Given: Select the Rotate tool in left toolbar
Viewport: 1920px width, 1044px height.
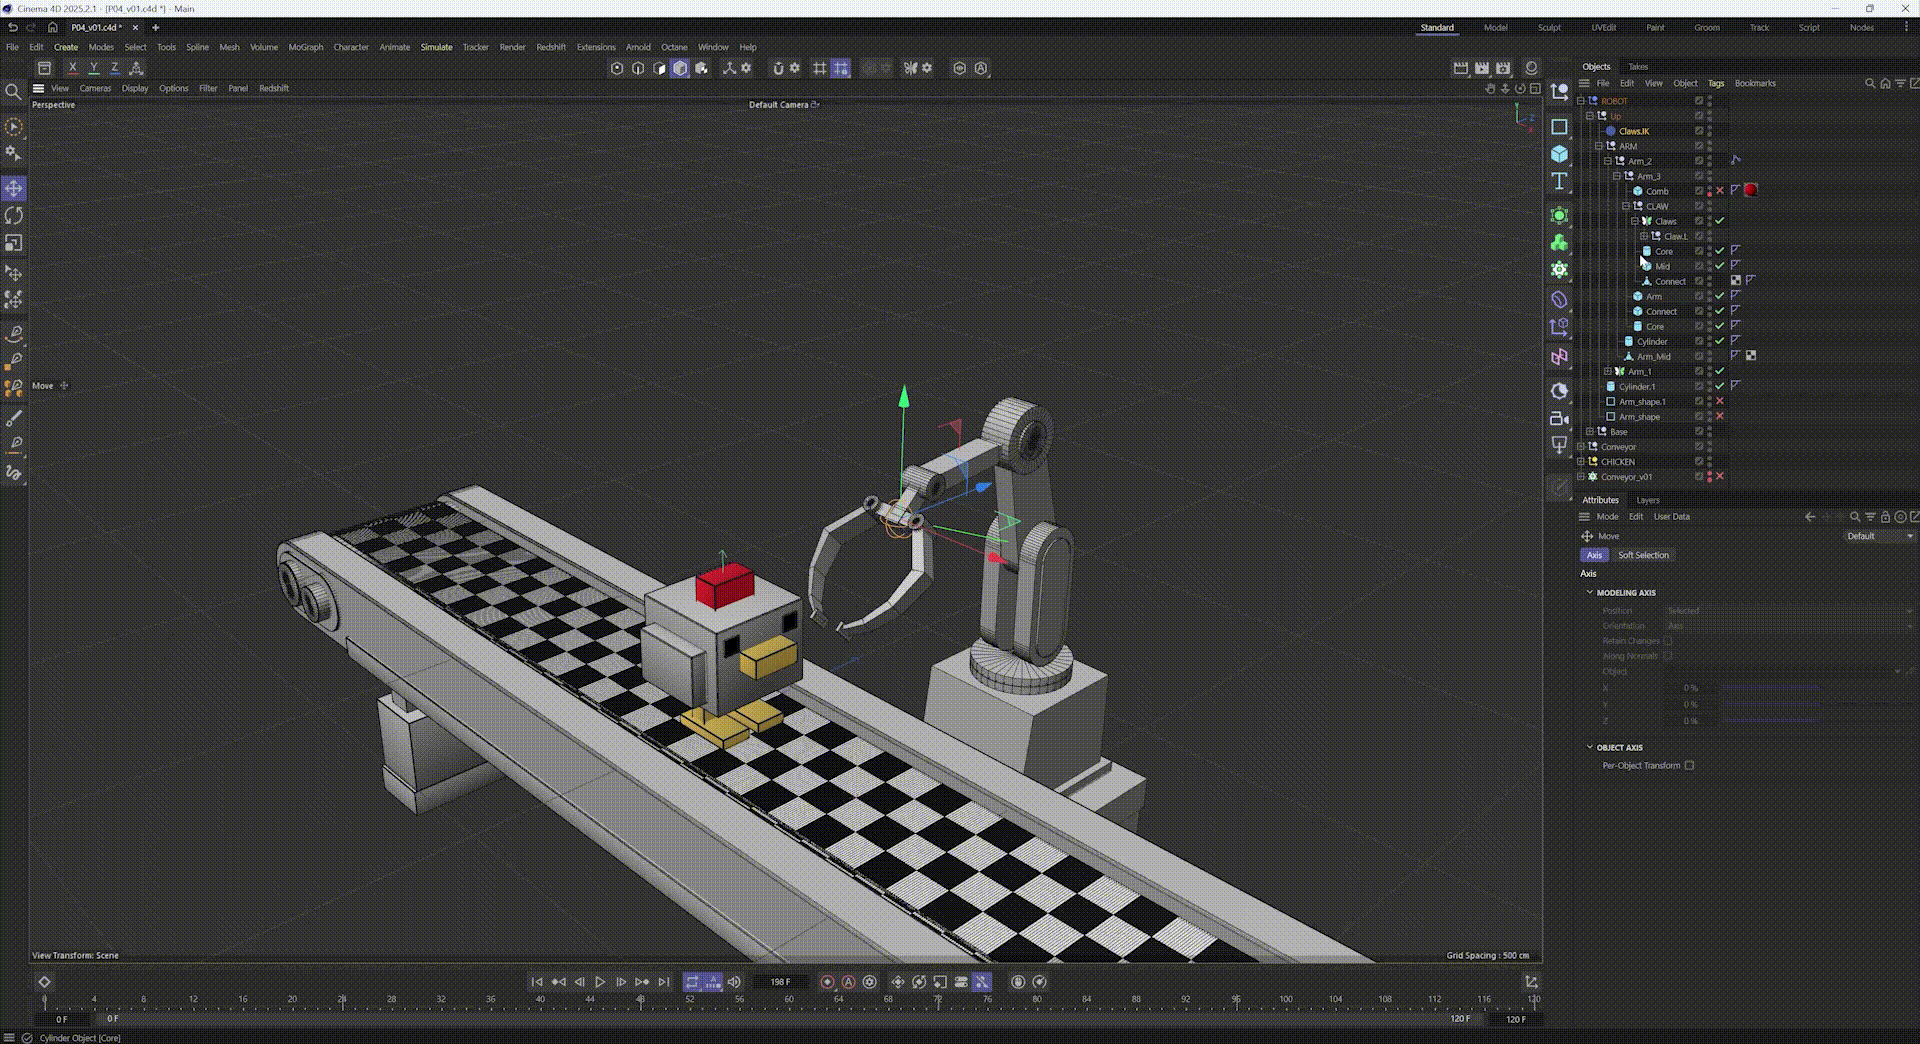Looking at the screenshot, I should pyautogui.click(x=14, y=216).
